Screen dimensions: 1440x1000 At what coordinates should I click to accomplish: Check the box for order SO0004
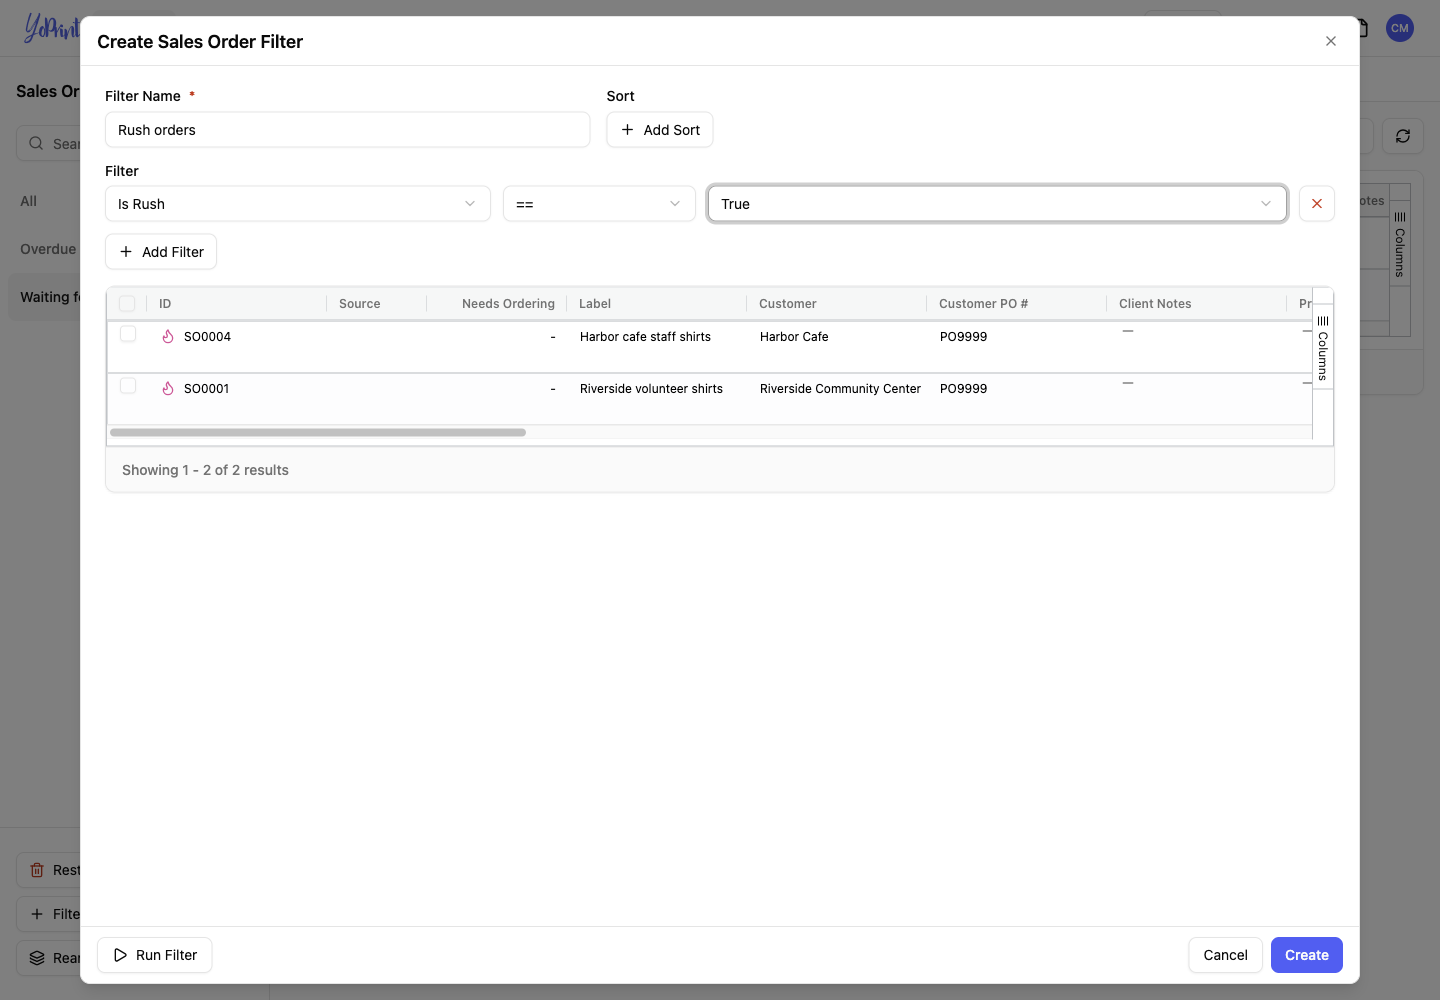(128, 334)
